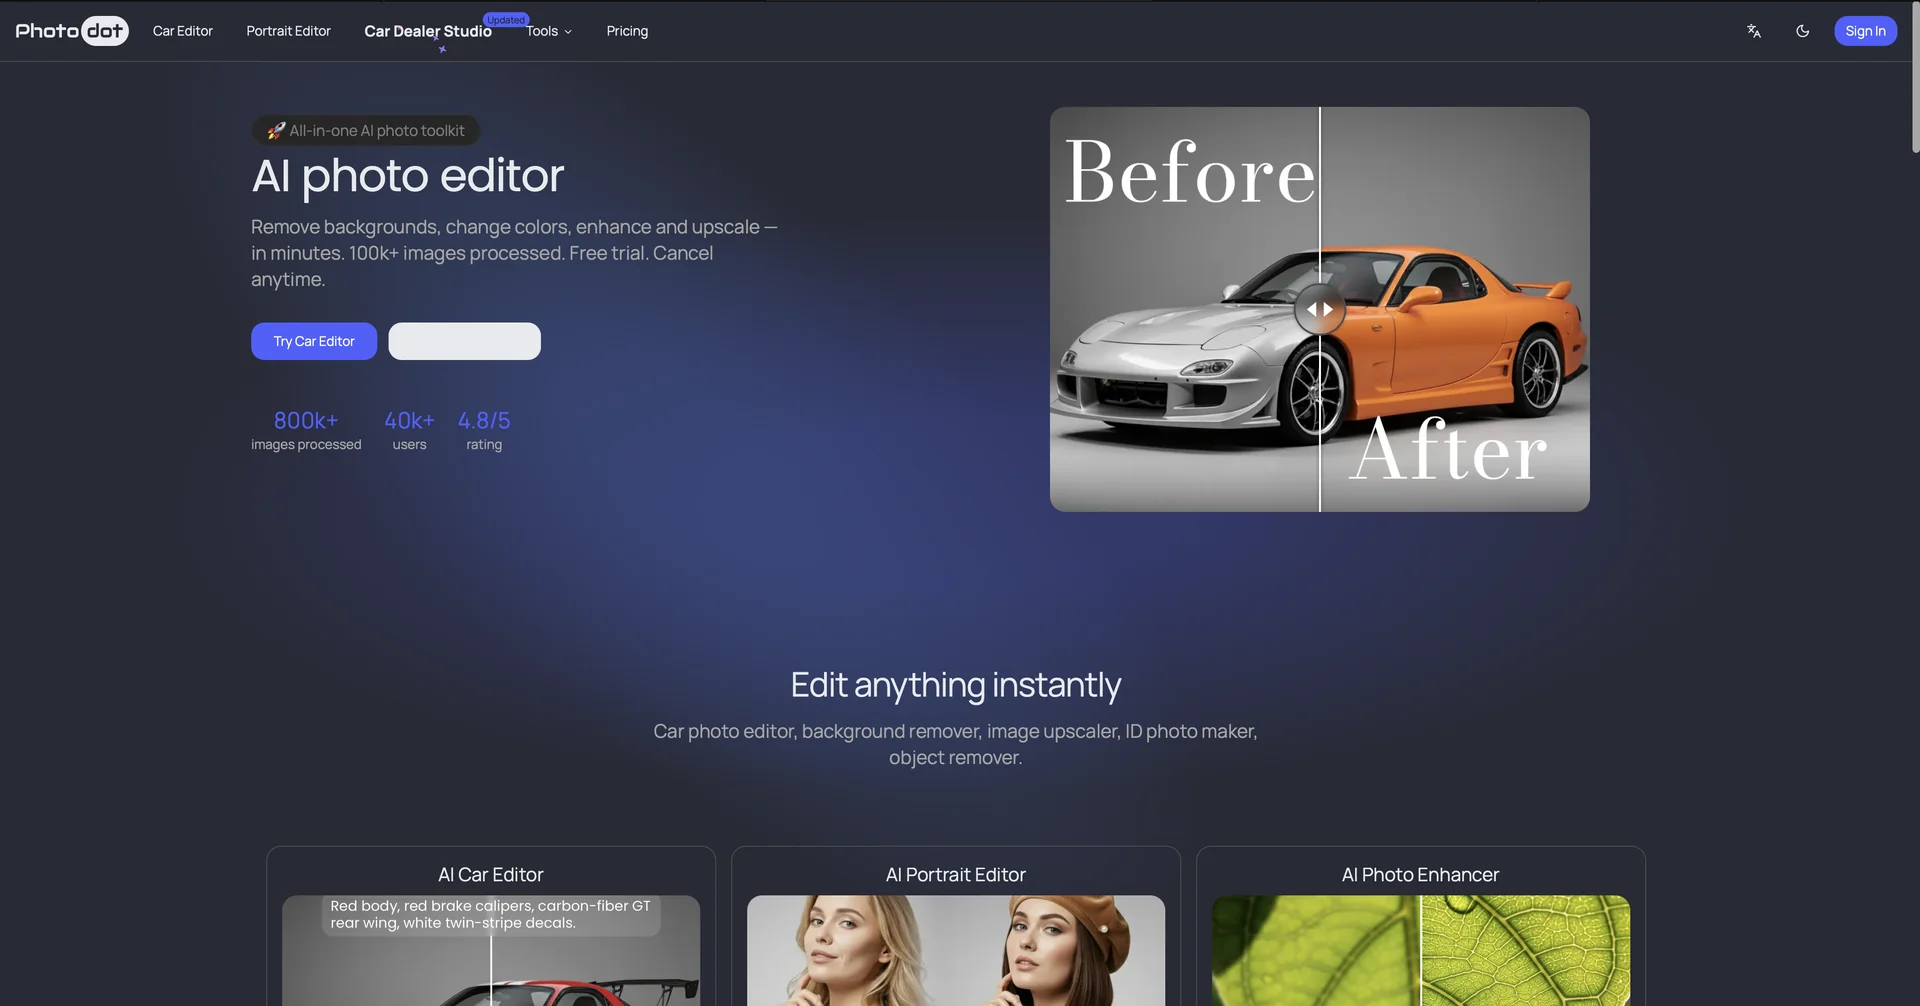Click the AI Portrait Editor portrait thumbnail
1920x1006 pixels.
tap(955, 950)
